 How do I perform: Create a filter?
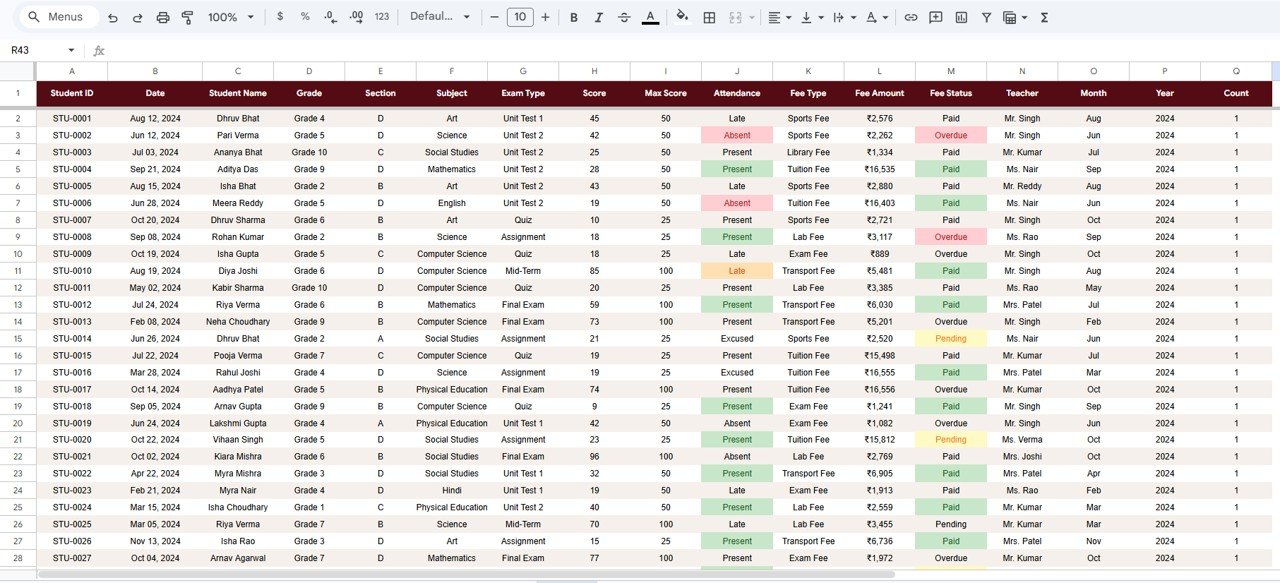tap(986, 17)
